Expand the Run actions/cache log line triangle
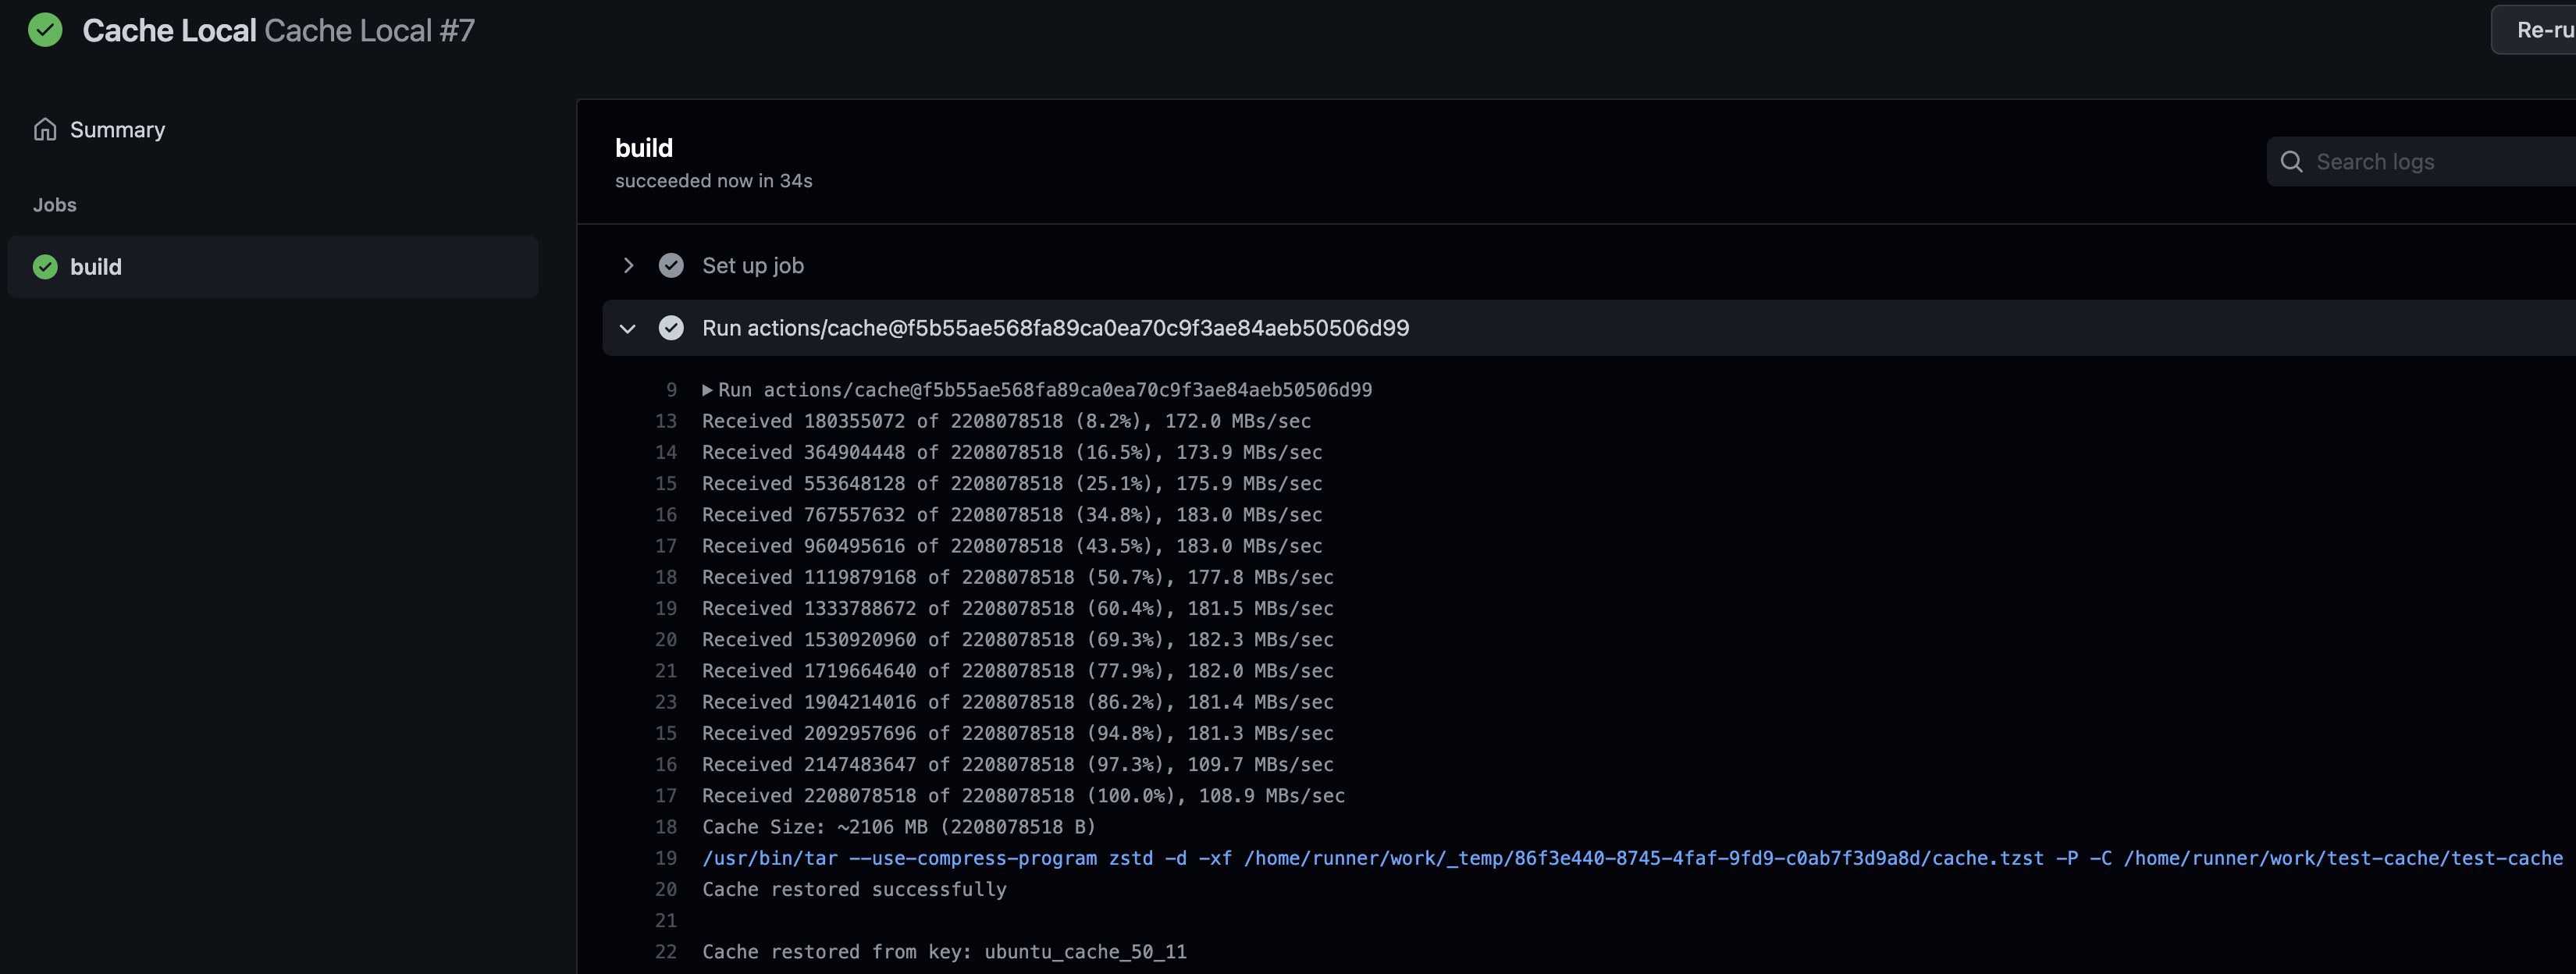 coord(707,390)
